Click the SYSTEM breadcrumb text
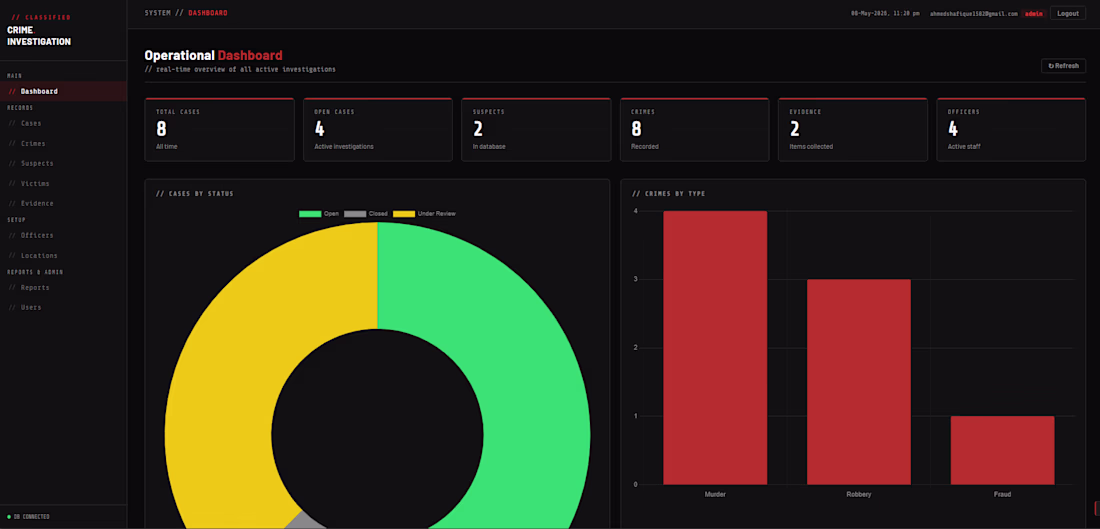The image size is (1100, 529). [157, 13]
